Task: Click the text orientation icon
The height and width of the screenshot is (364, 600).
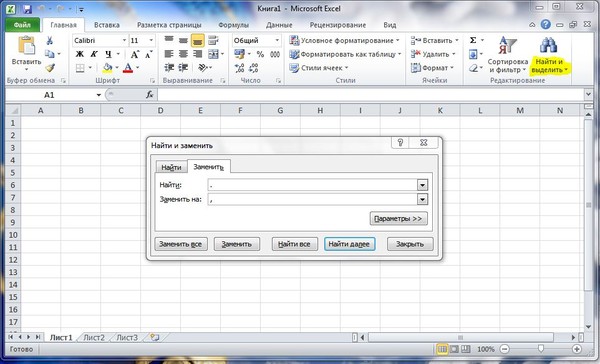Action: (203, 68)
